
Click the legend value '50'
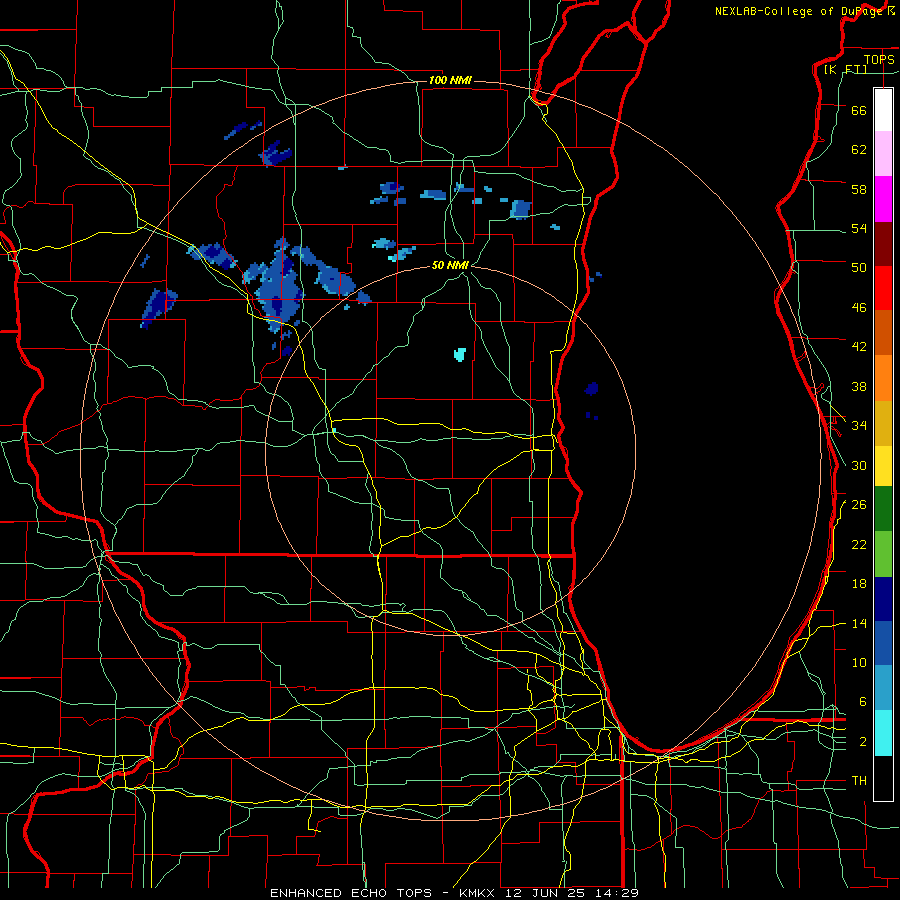(x=859, y=268)
